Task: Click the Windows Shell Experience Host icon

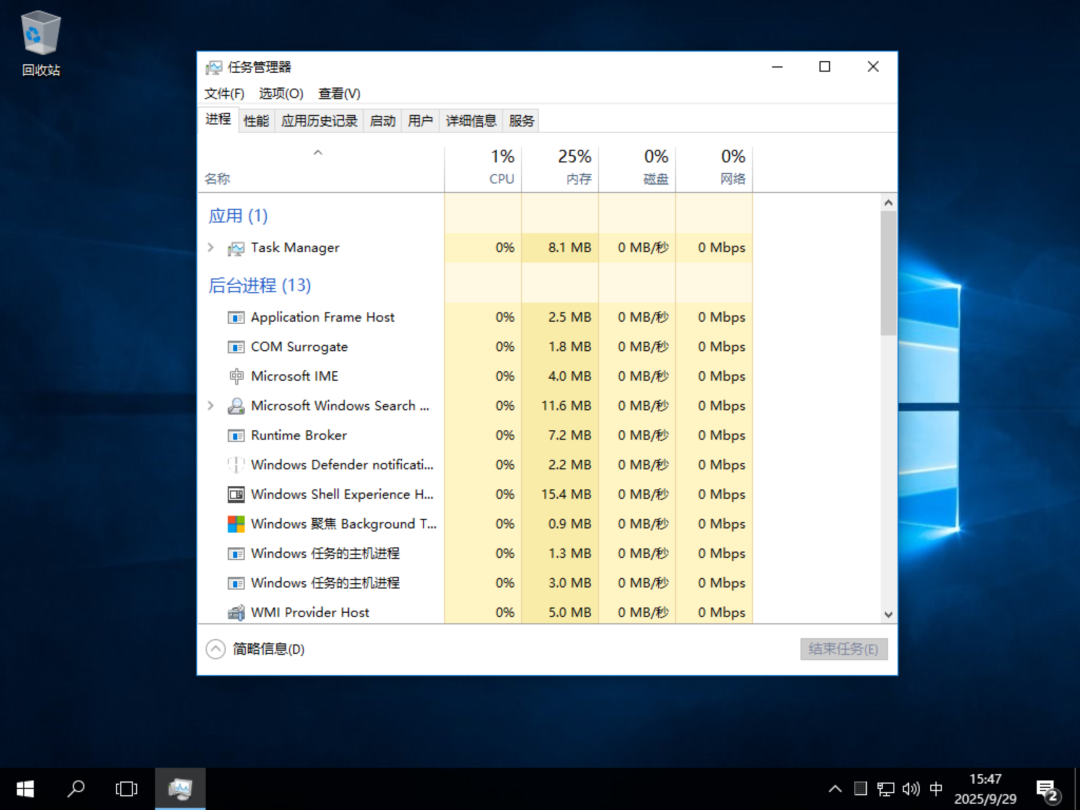Action: 236,495
